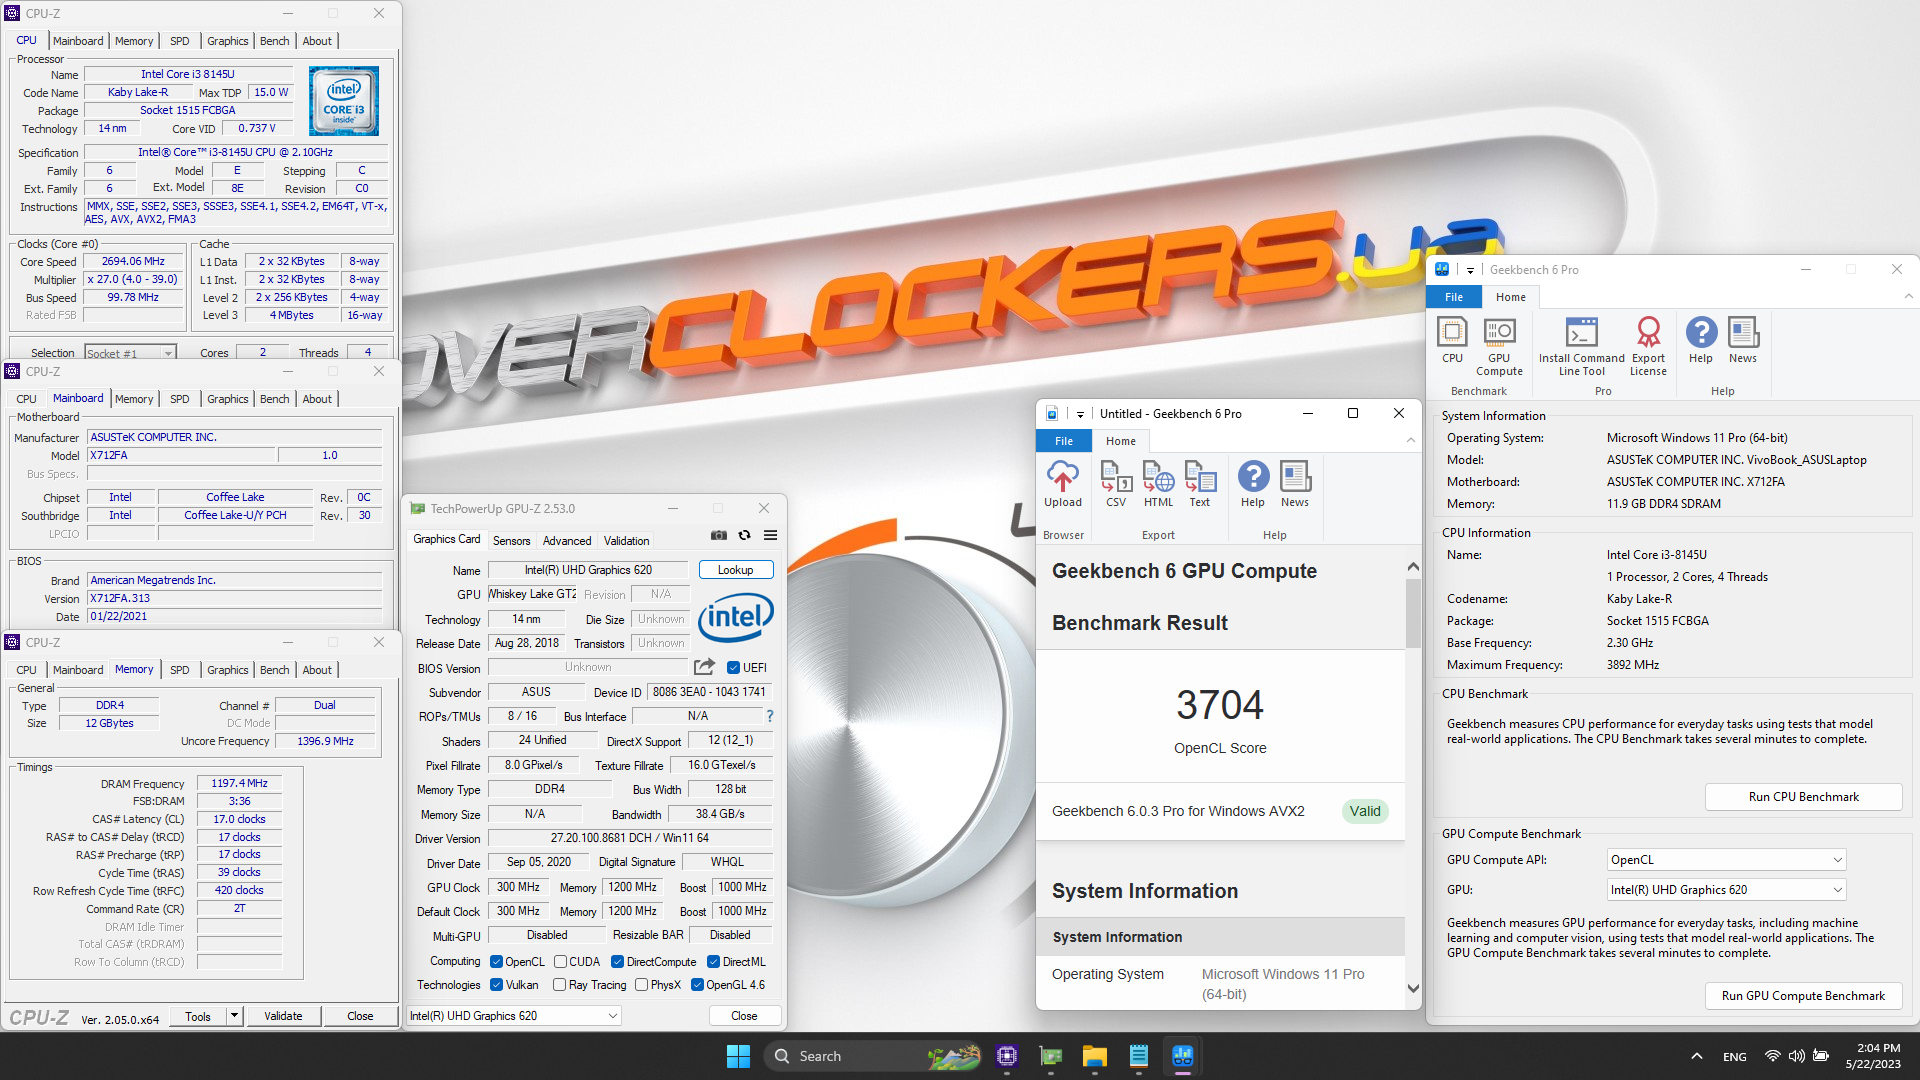
Task: Open the taskbar clock and date
Action: tap(1873, 1056)
